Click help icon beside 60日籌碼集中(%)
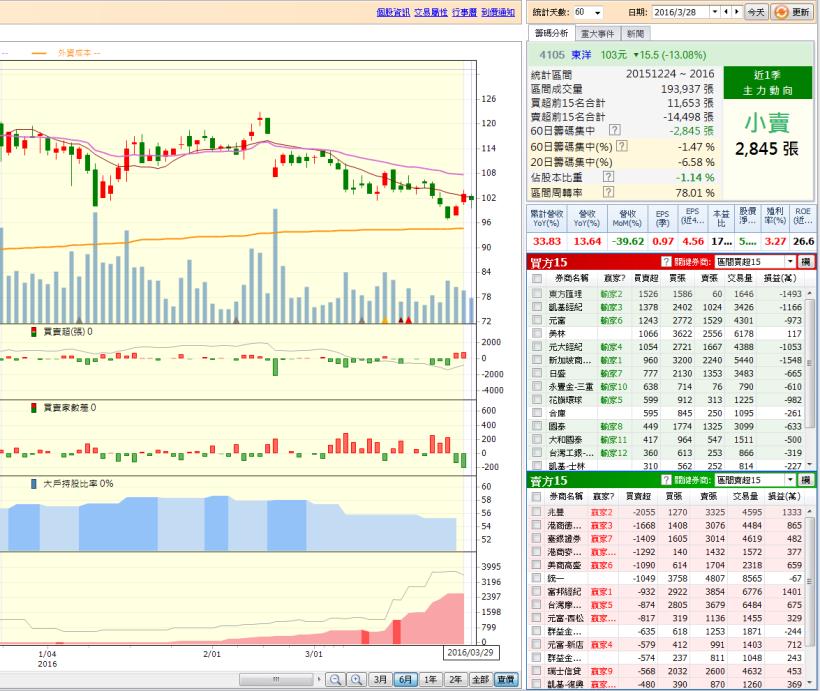The image size is (820, 691). point(623,146)
